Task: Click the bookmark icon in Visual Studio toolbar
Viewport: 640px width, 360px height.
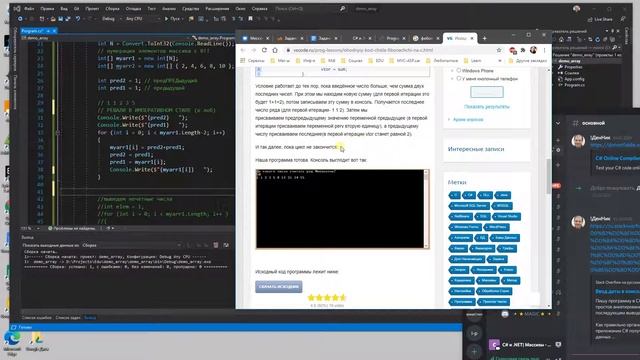Action: [x=250, y=19]
